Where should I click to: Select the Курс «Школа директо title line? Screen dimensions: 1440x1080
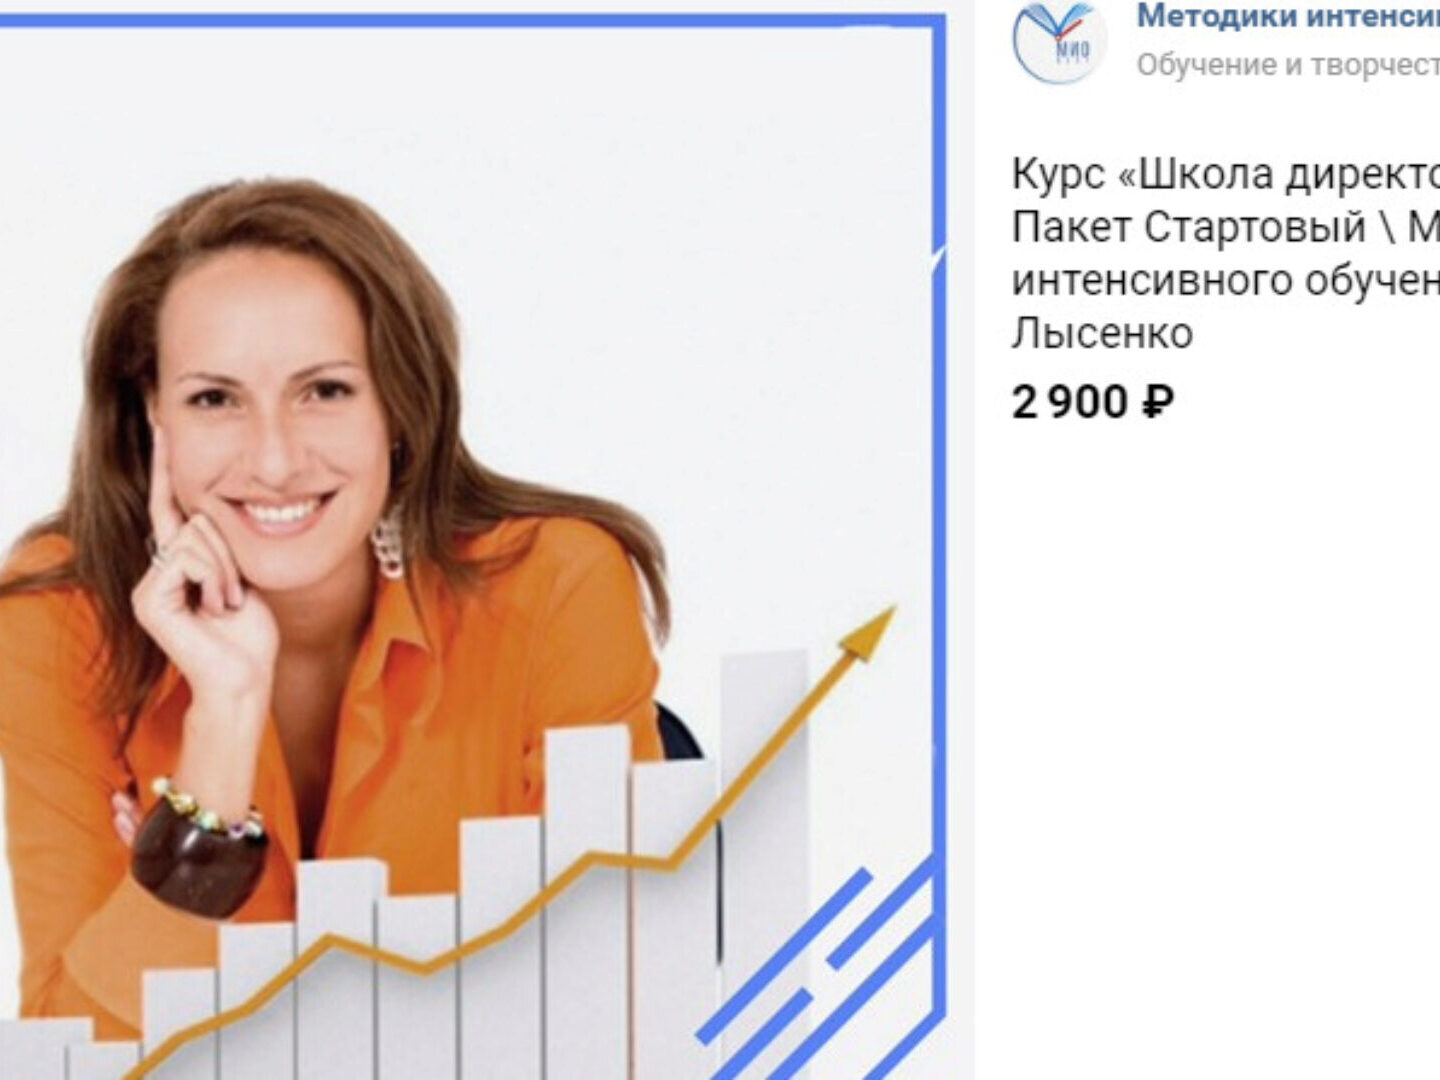1226,174
